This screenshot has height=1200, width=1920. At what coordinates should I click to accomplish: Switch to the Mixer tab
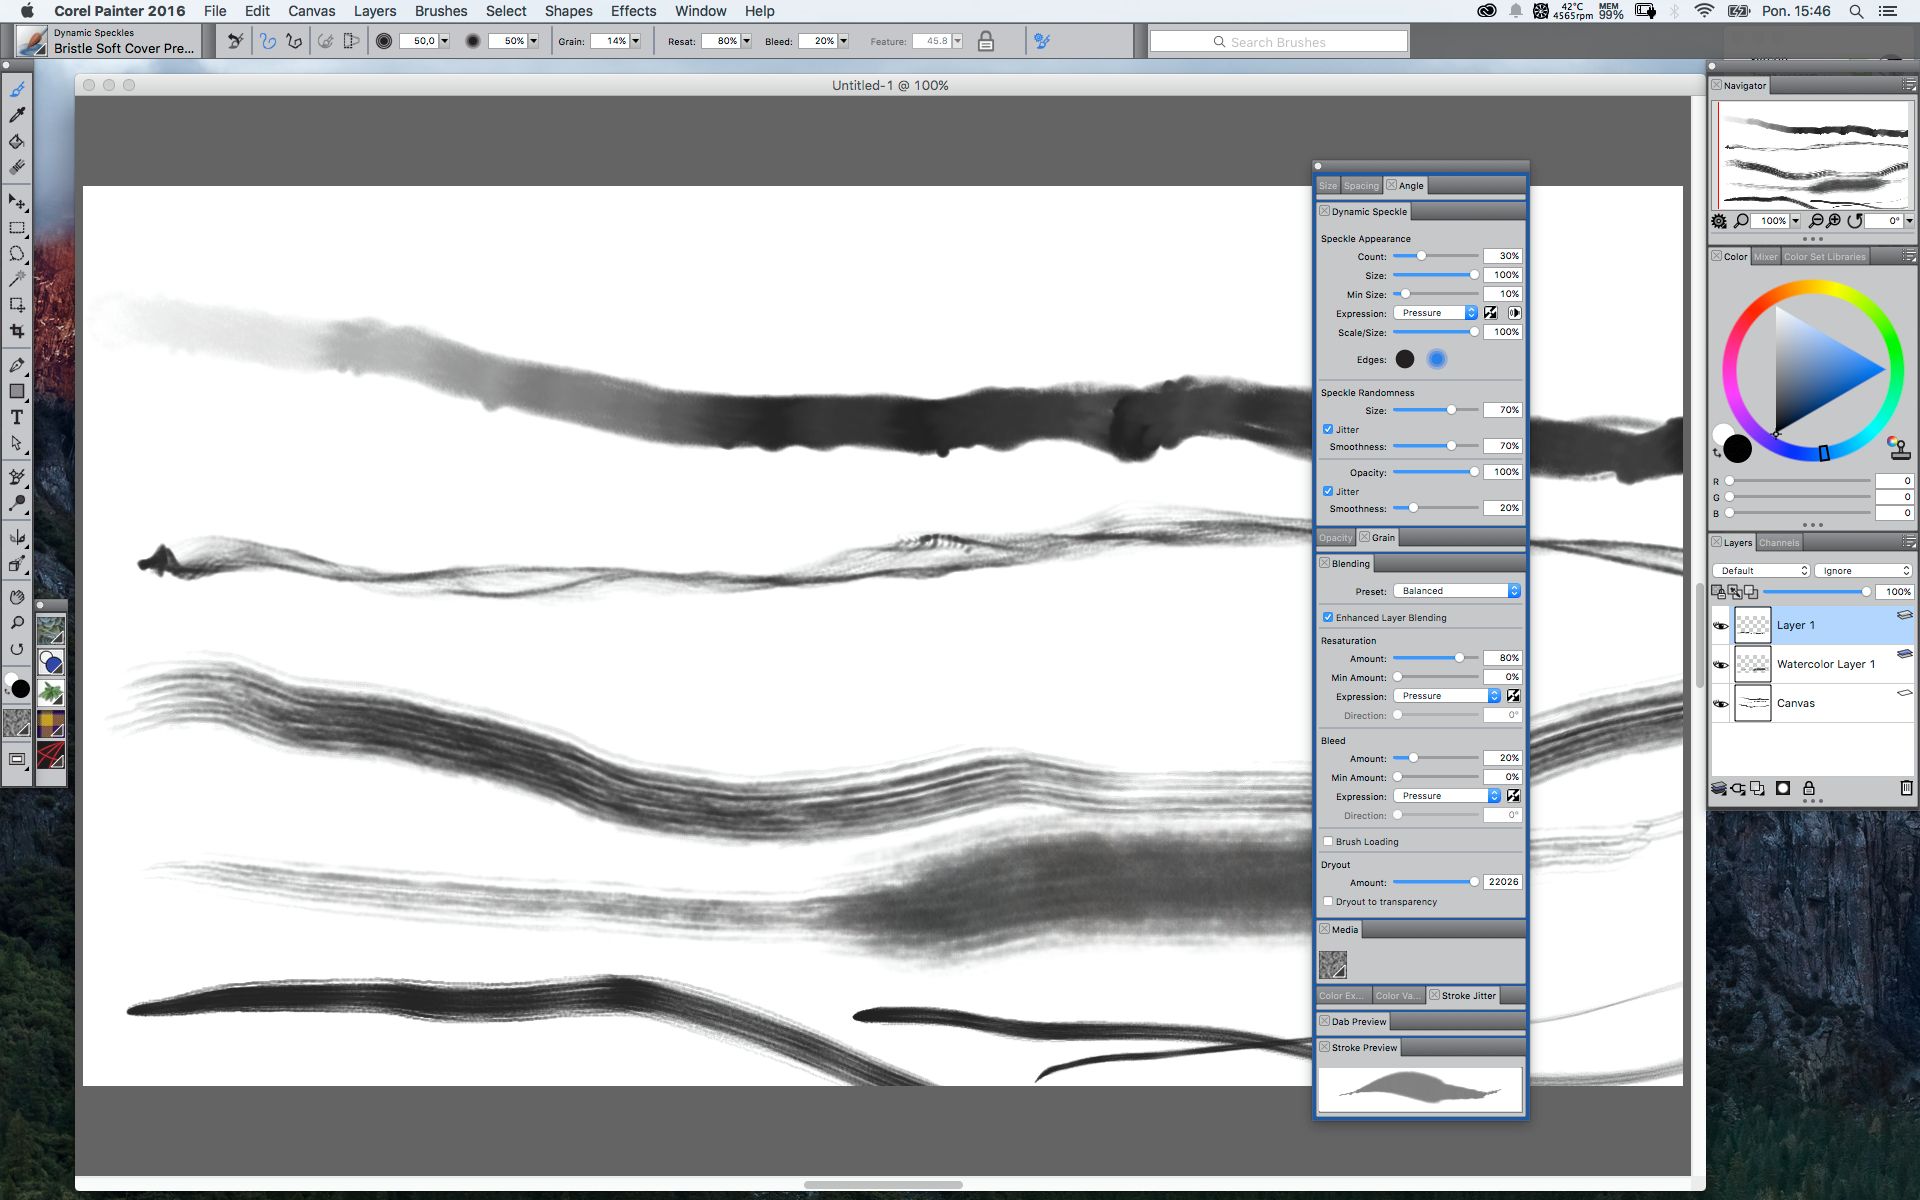point(1765,256)
